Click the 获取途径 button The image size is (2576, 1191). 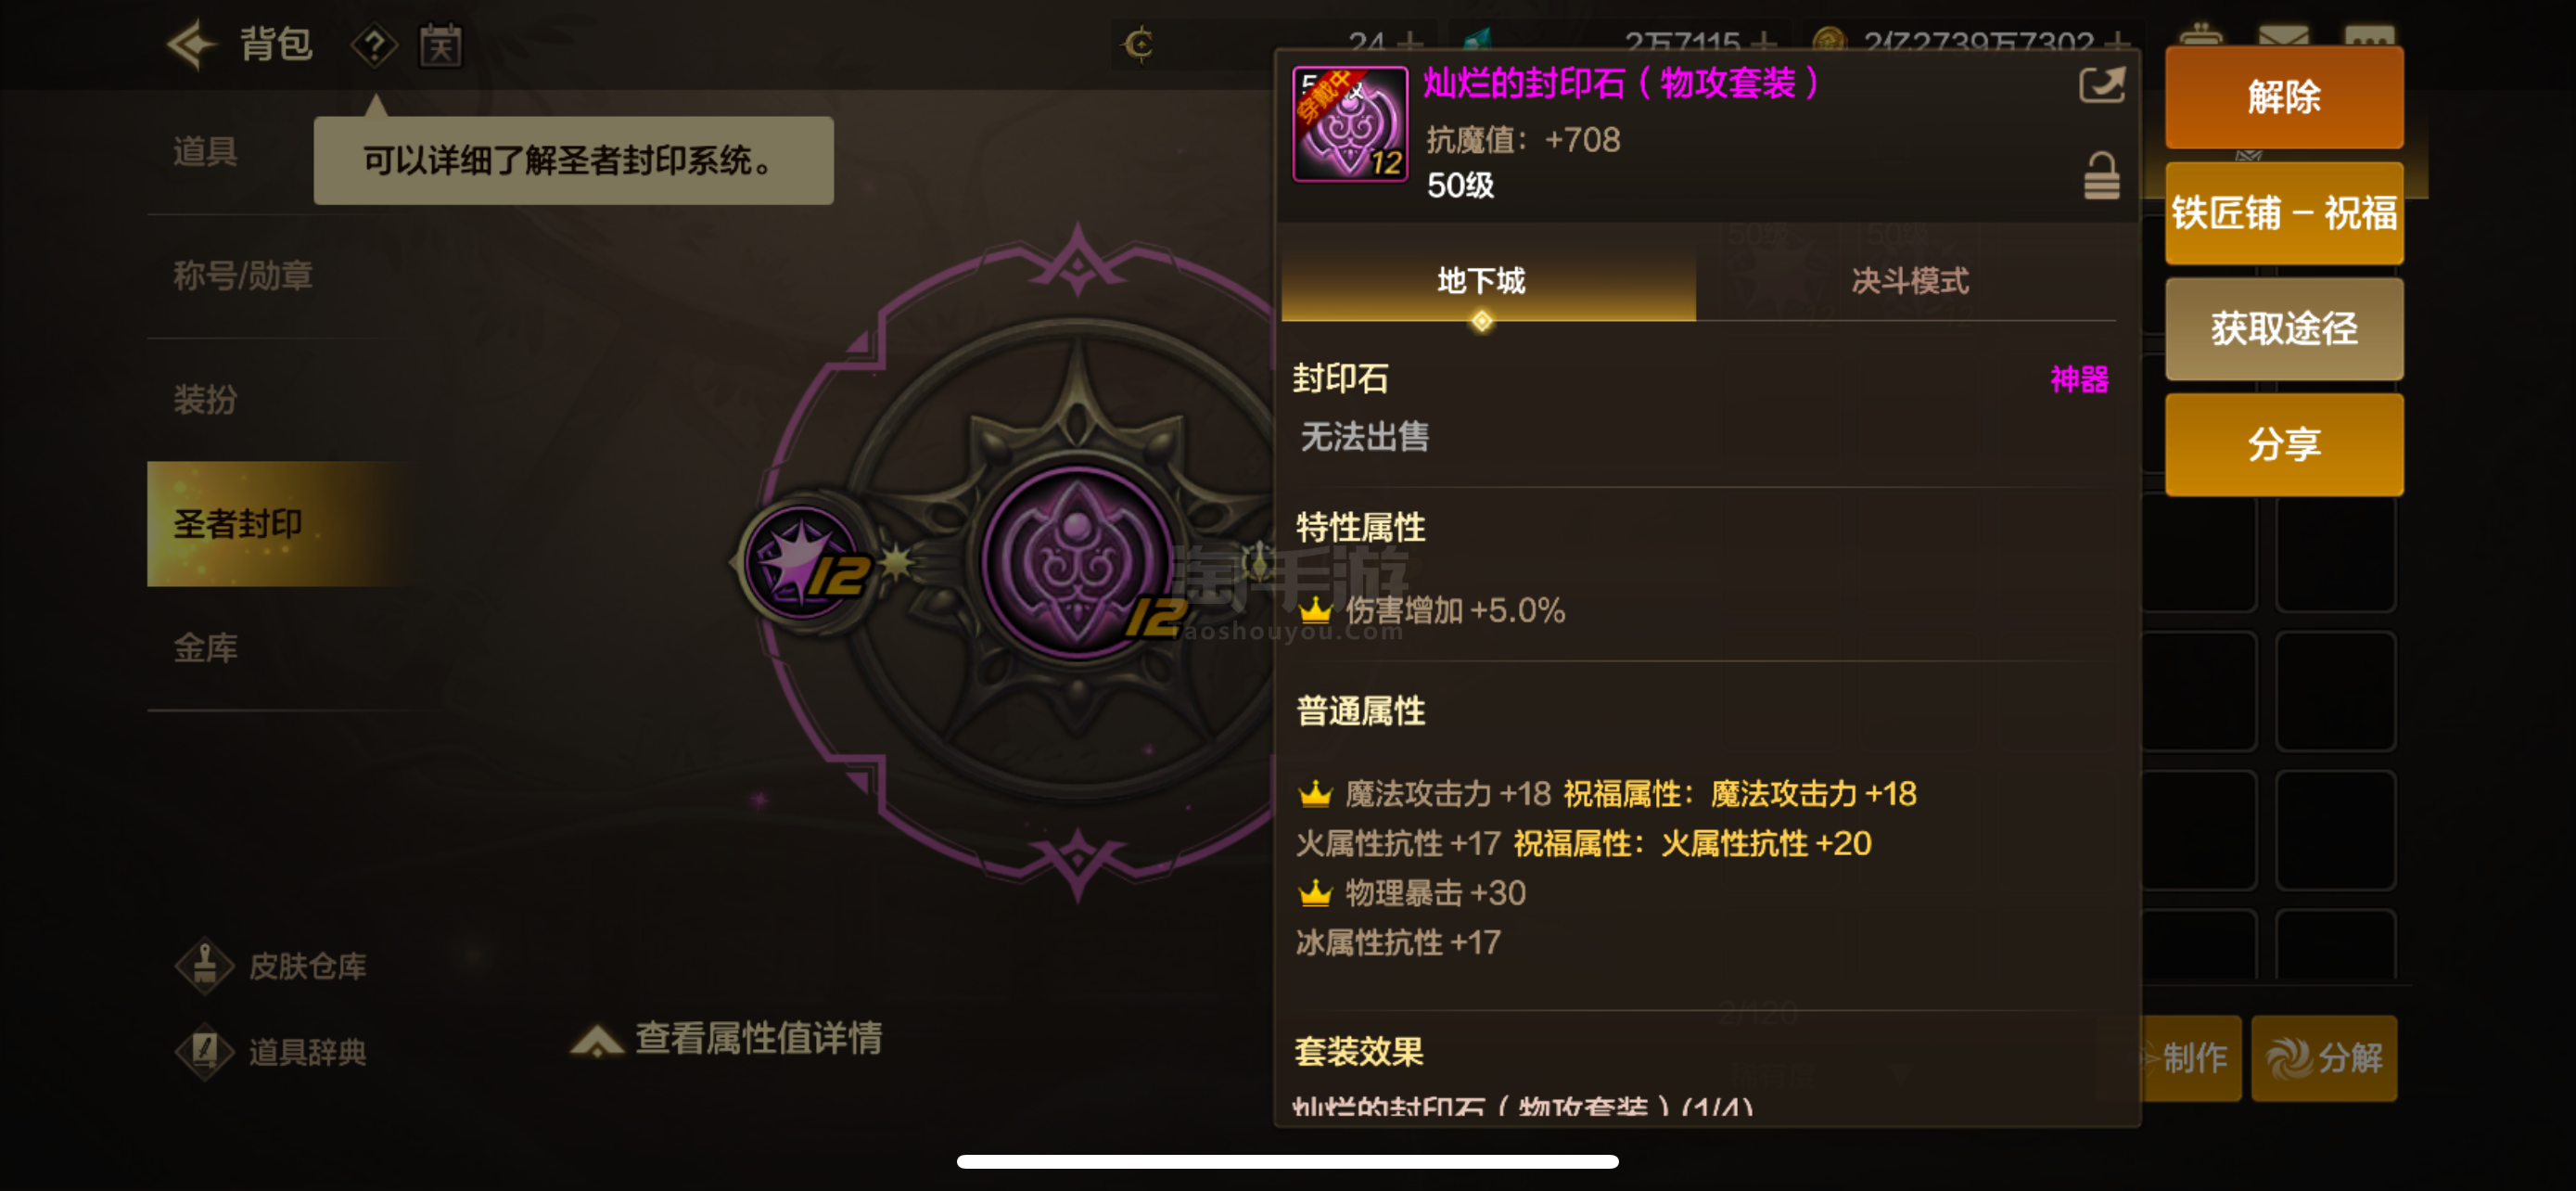(2284, 328)
